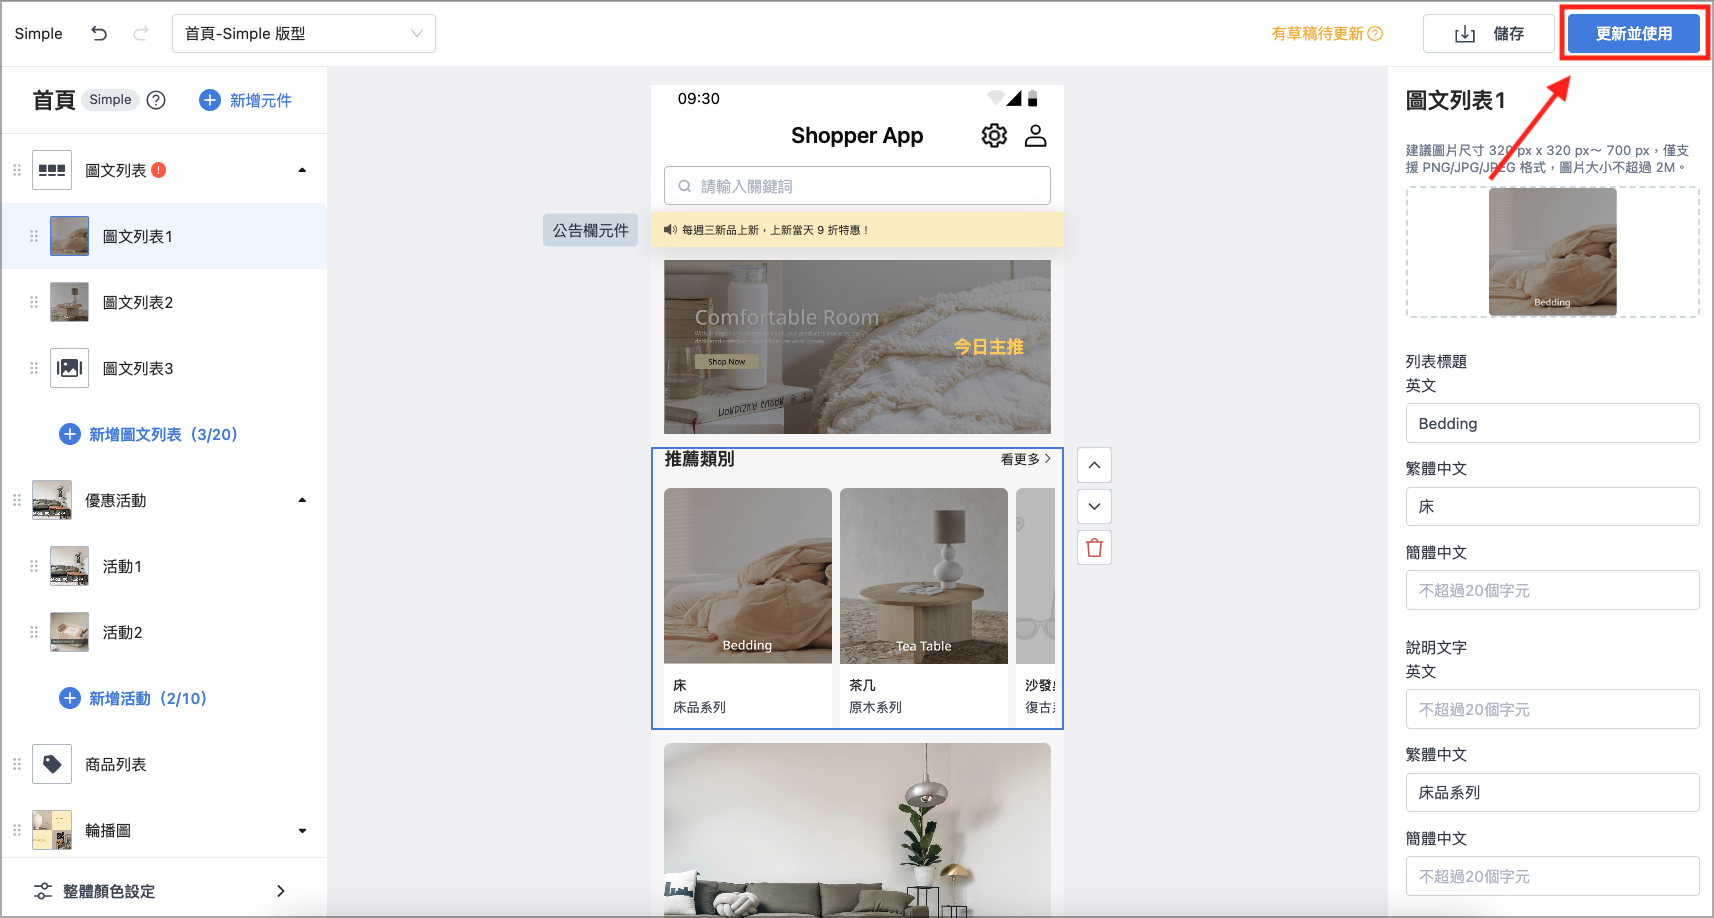Select 圖文列表2 in the sidebar

pos(164,302)
